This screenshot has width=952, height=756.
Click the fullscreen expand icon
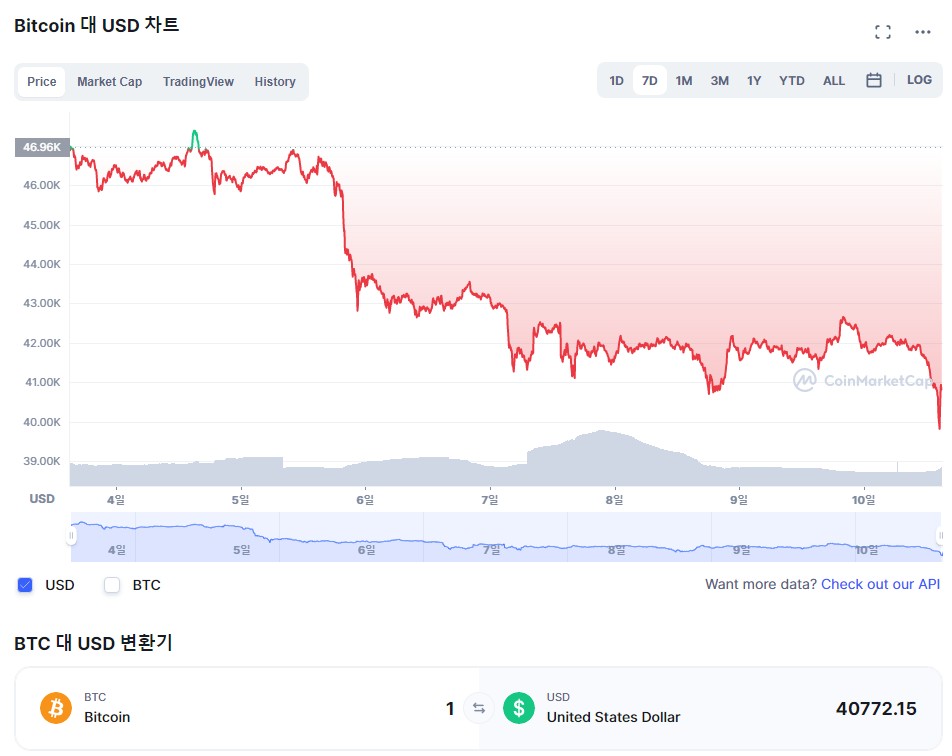[x=882, y=32]
